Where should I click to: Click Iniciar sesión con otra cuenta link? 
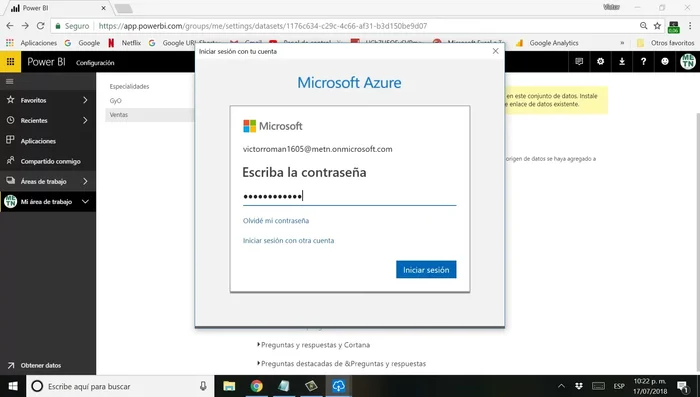[x=288, y=240]
